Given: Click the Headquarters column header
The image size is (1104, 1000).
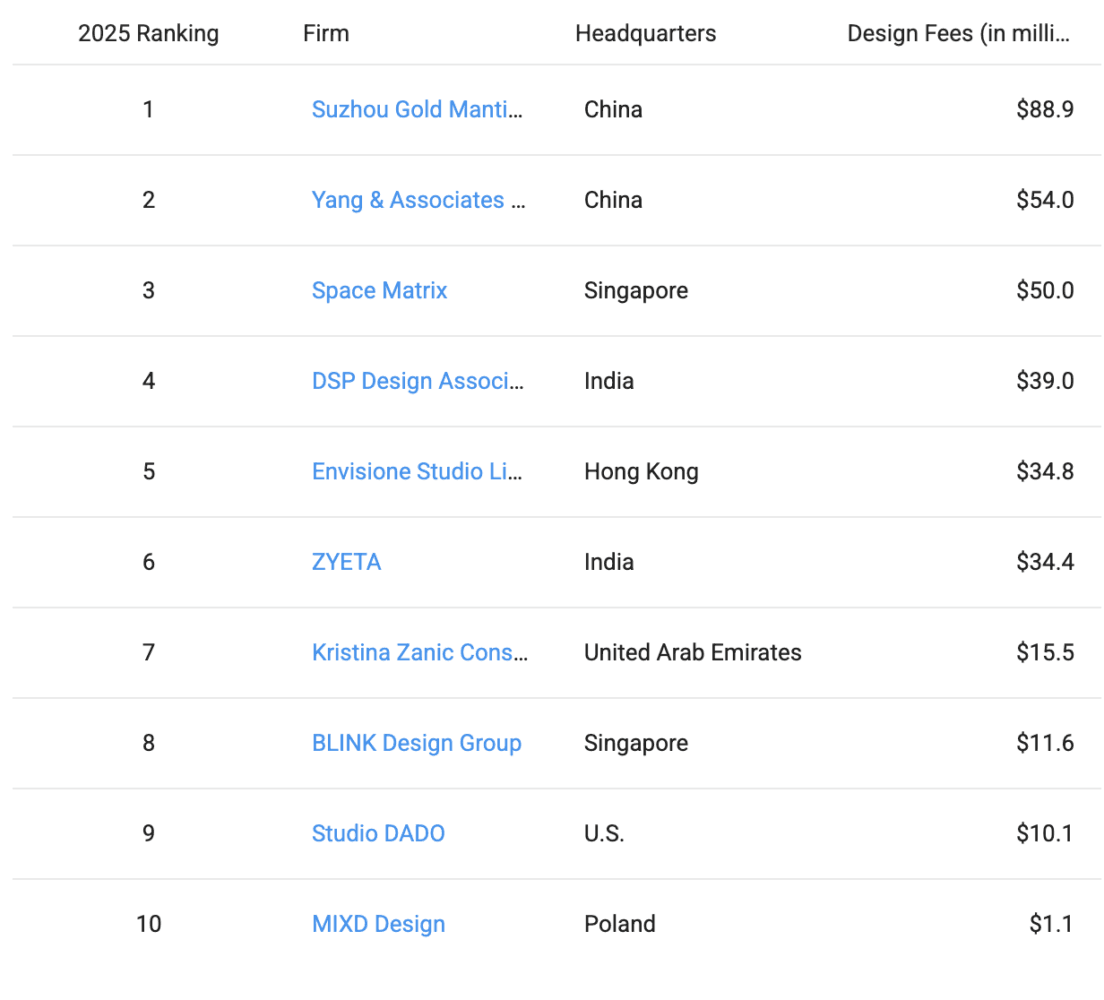Looking at the screenshot, I should click(x=646, y=33).
